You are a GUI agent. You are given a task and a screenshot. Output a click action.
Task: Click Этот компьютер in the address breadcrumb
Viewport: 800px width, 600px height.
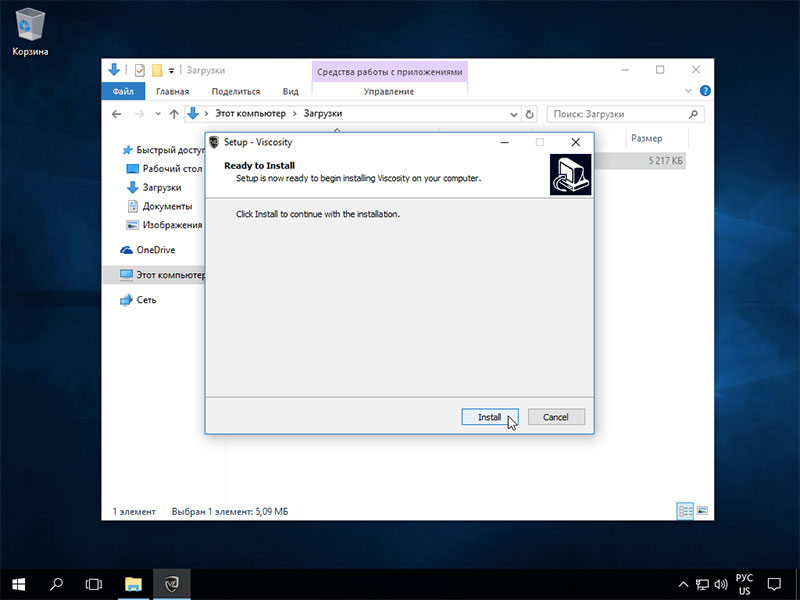click(x=250, y=114)
